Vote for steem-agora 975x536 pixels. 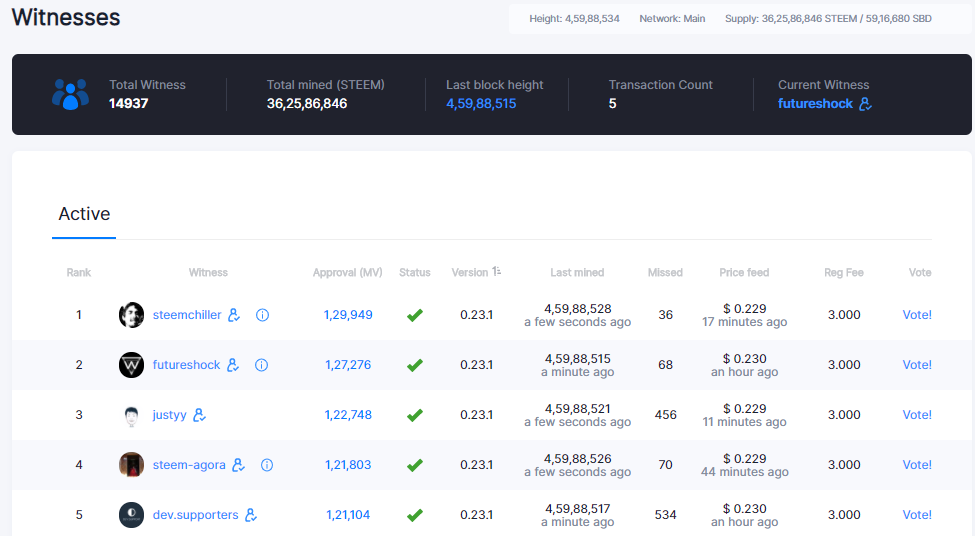(x=917, y=464)
